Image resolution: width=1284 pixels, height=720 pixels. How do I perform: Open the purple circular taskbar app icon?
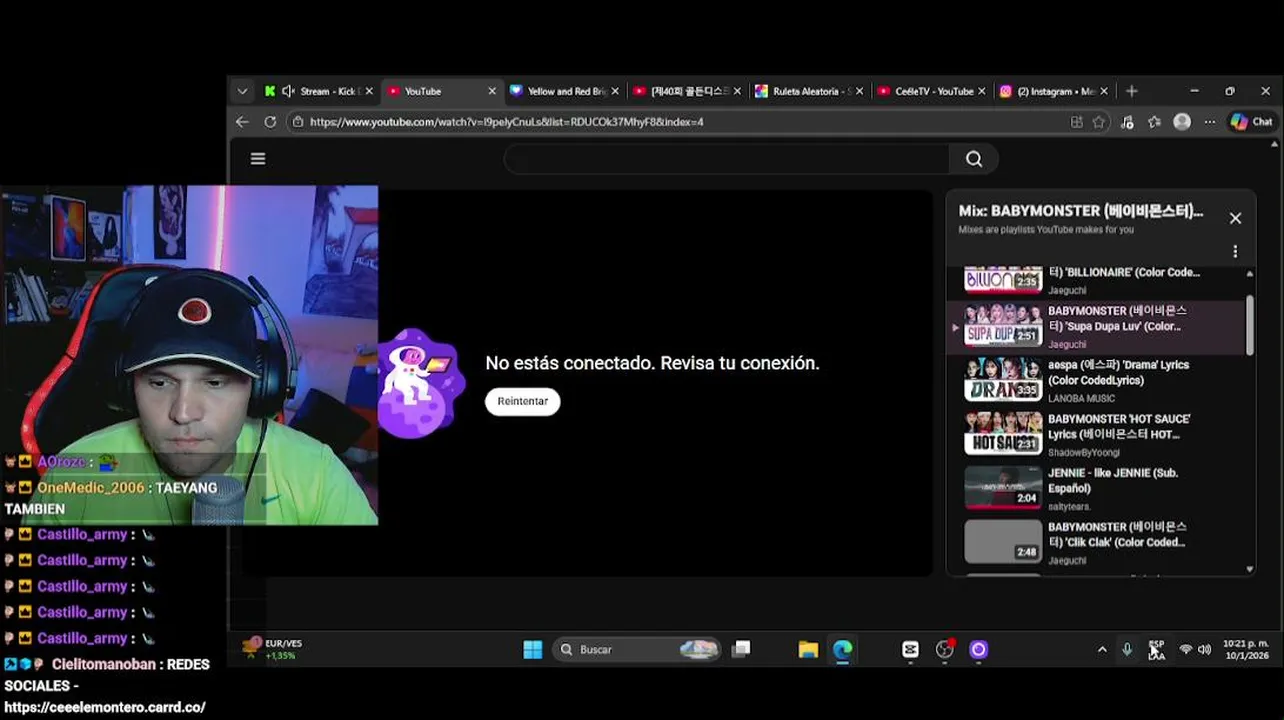[x=979, y=650]
